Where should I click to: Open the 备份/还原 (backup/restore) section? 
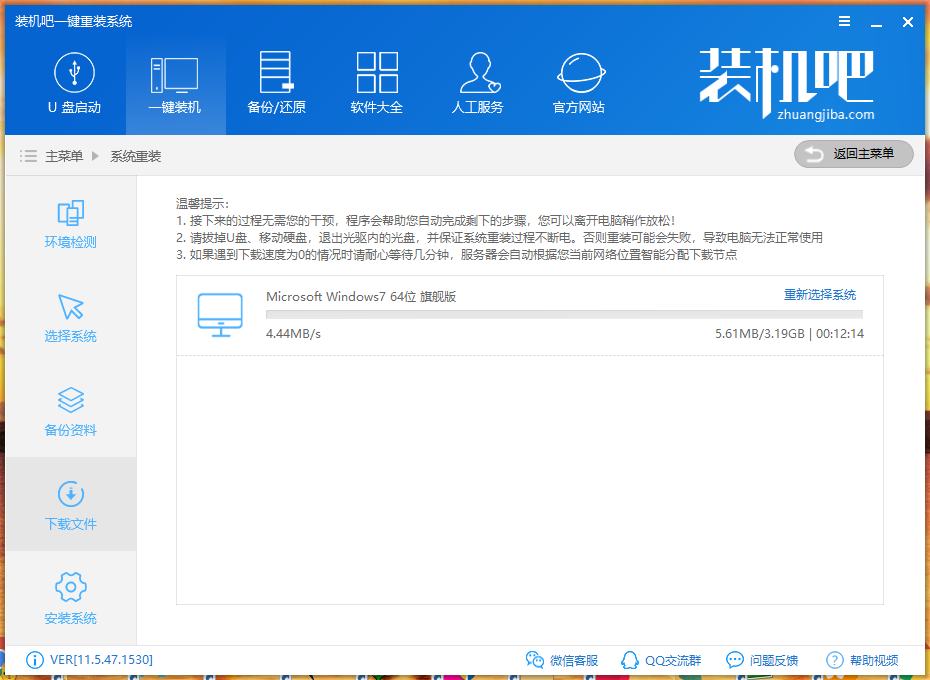(x=276, y=82)
